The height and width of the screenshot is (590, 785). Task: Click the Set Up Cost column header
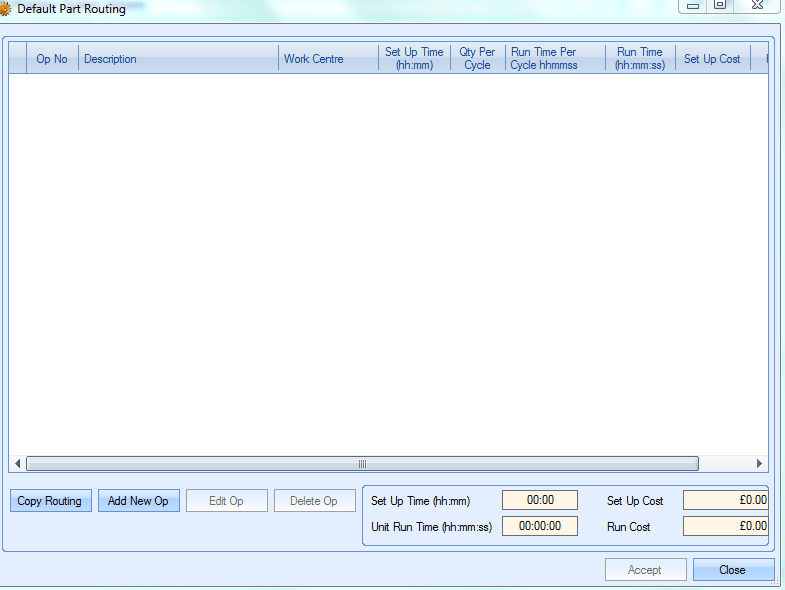(x=712, y=59)
